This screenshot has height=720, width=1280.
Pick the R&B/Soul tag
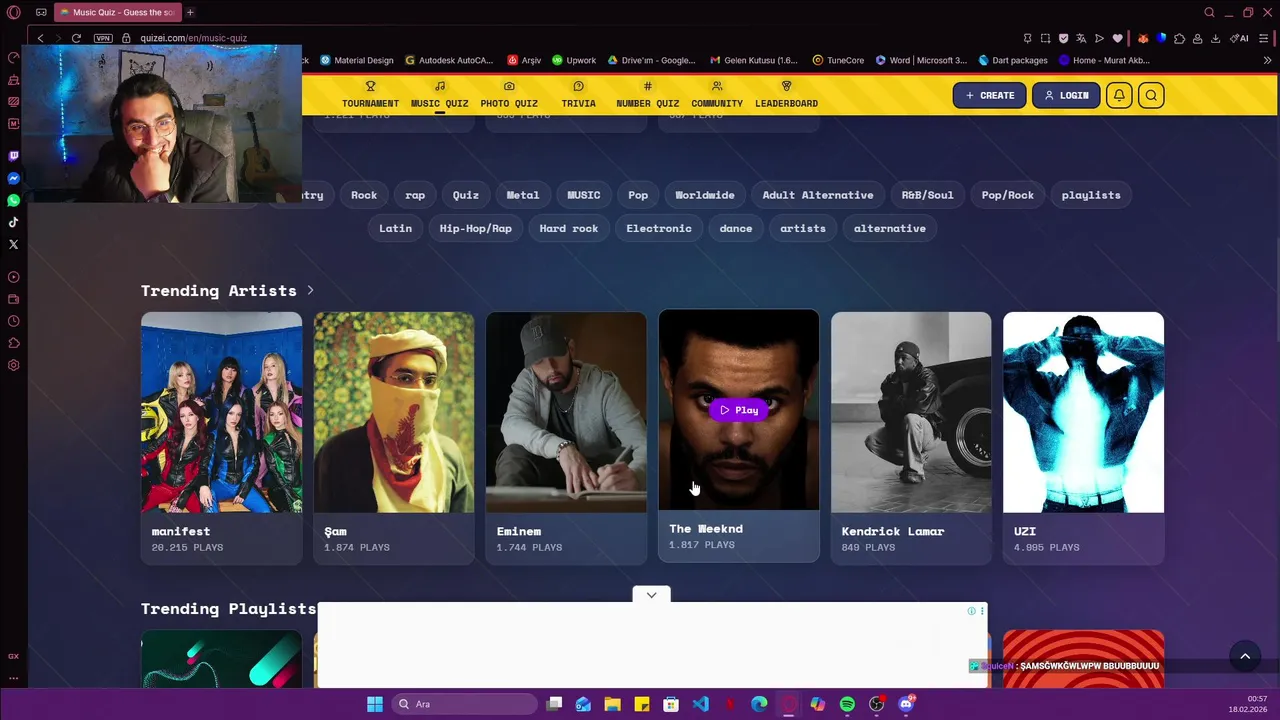pos(927,195)
